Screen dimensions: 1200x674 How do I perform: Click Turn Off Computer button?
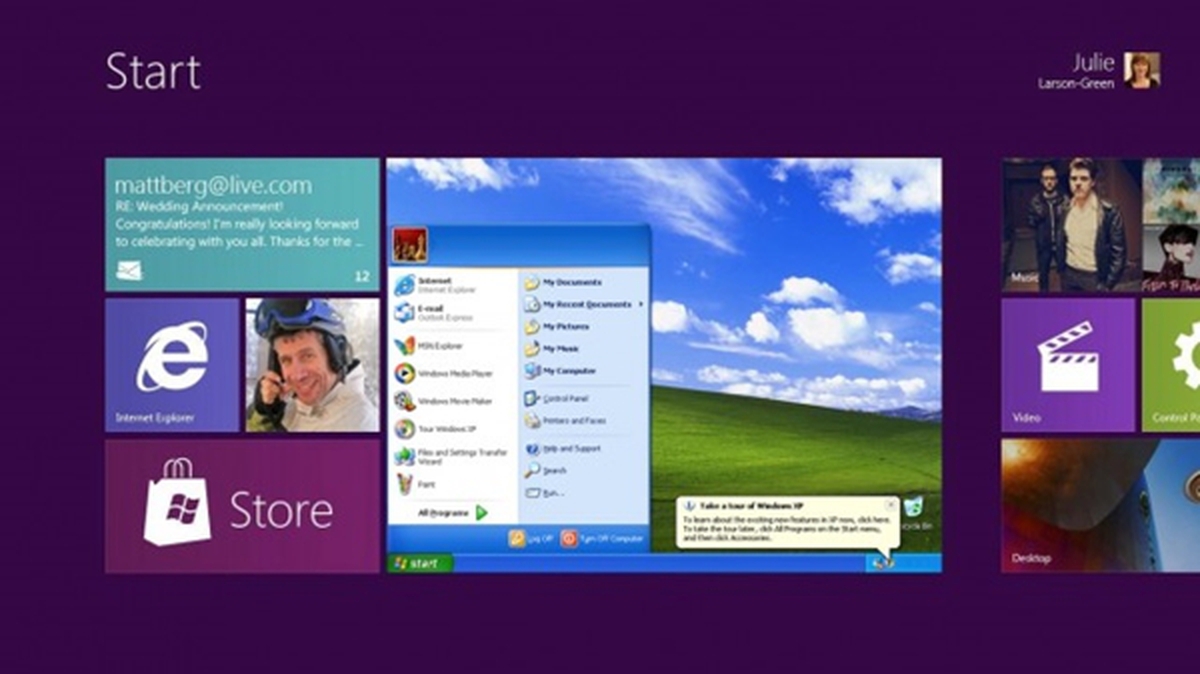pos(602,538)
